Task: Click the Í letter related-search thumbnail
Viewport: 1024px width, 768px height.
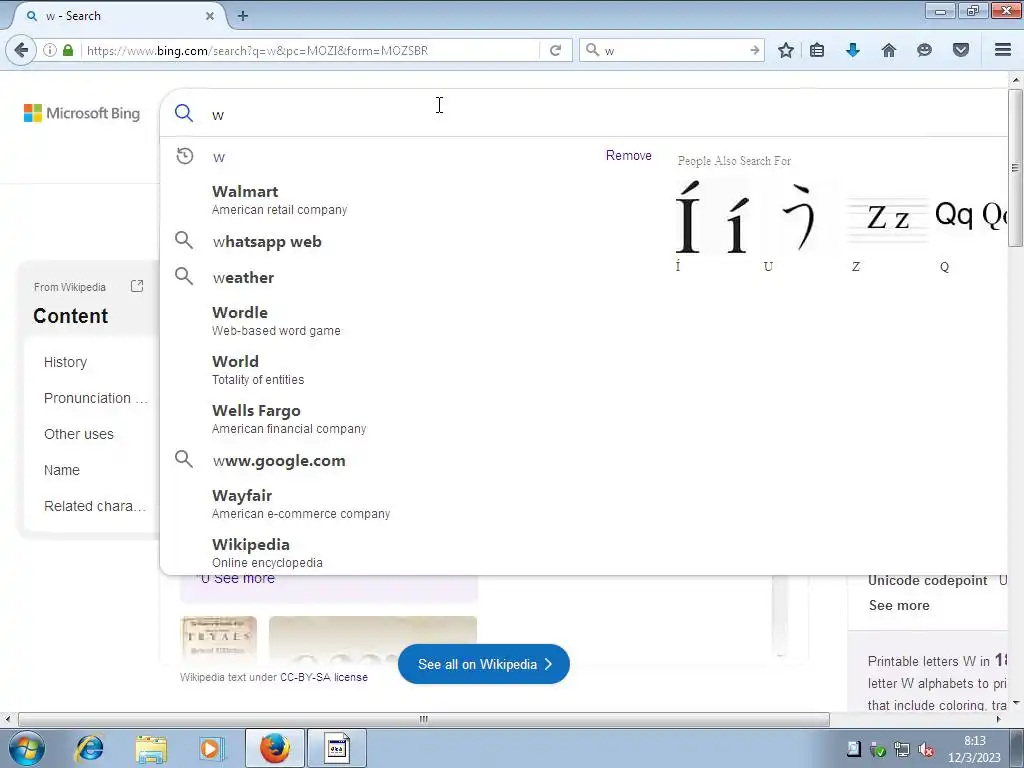Action: [x=712, y=217]
